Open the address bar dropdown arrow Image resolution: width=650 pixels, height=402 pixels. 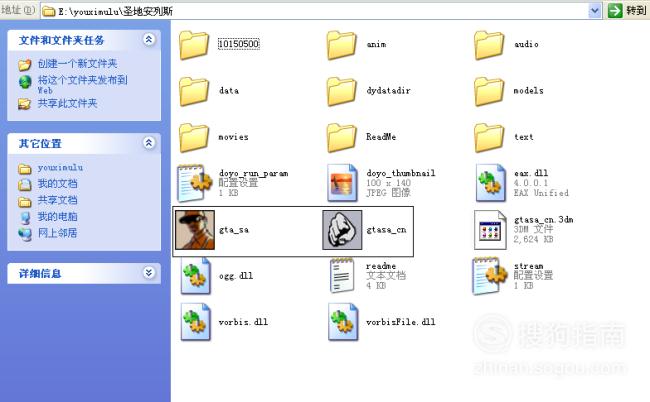(x=595, y=11)
